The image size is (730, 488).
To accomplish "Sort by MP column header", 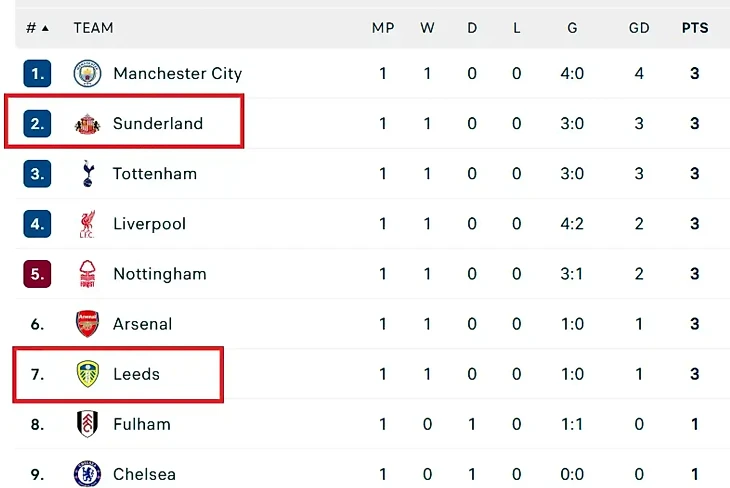I will (383, 28).
